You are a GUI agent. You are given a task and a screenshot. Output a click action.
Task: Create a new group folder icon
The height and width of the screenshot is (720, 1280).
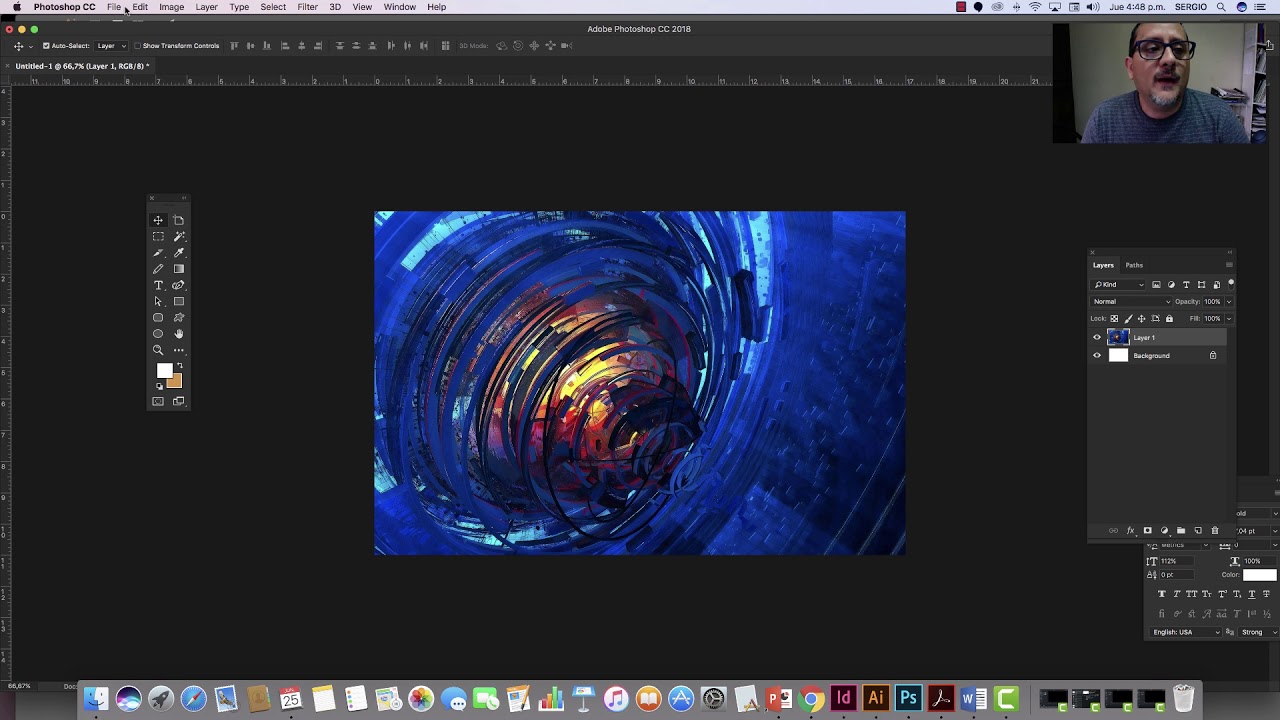(1181, 530)
